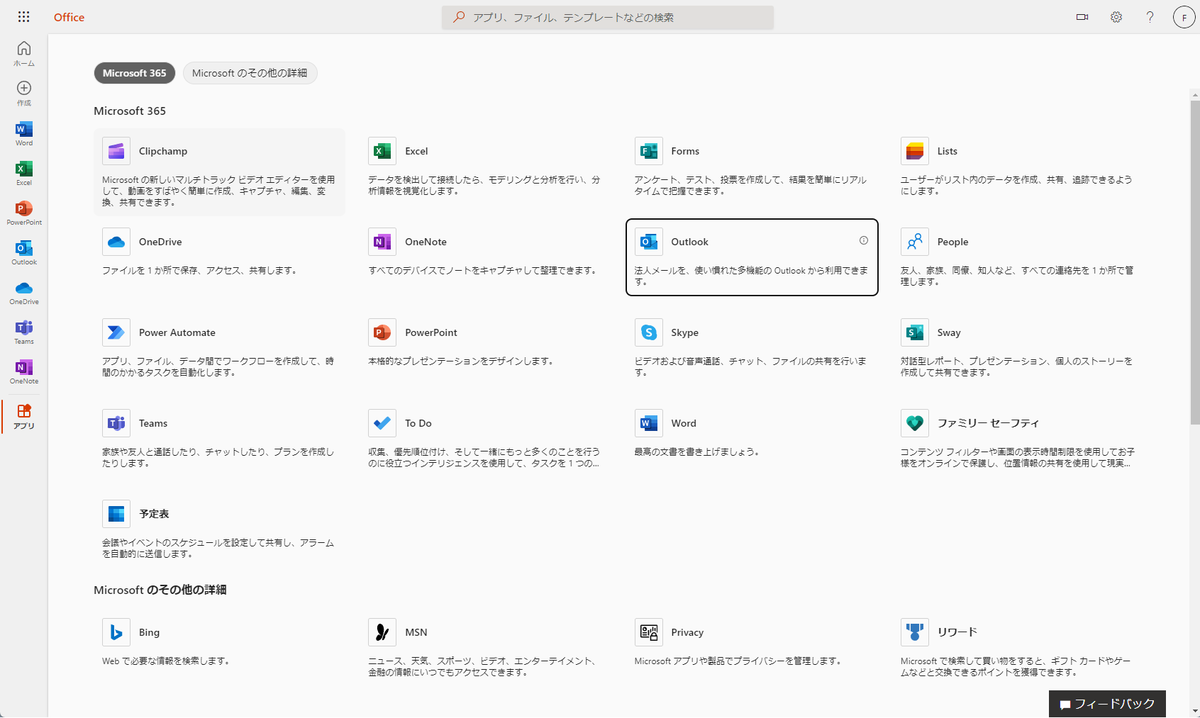Click the Bing app icon

click(x=116, y=632)
